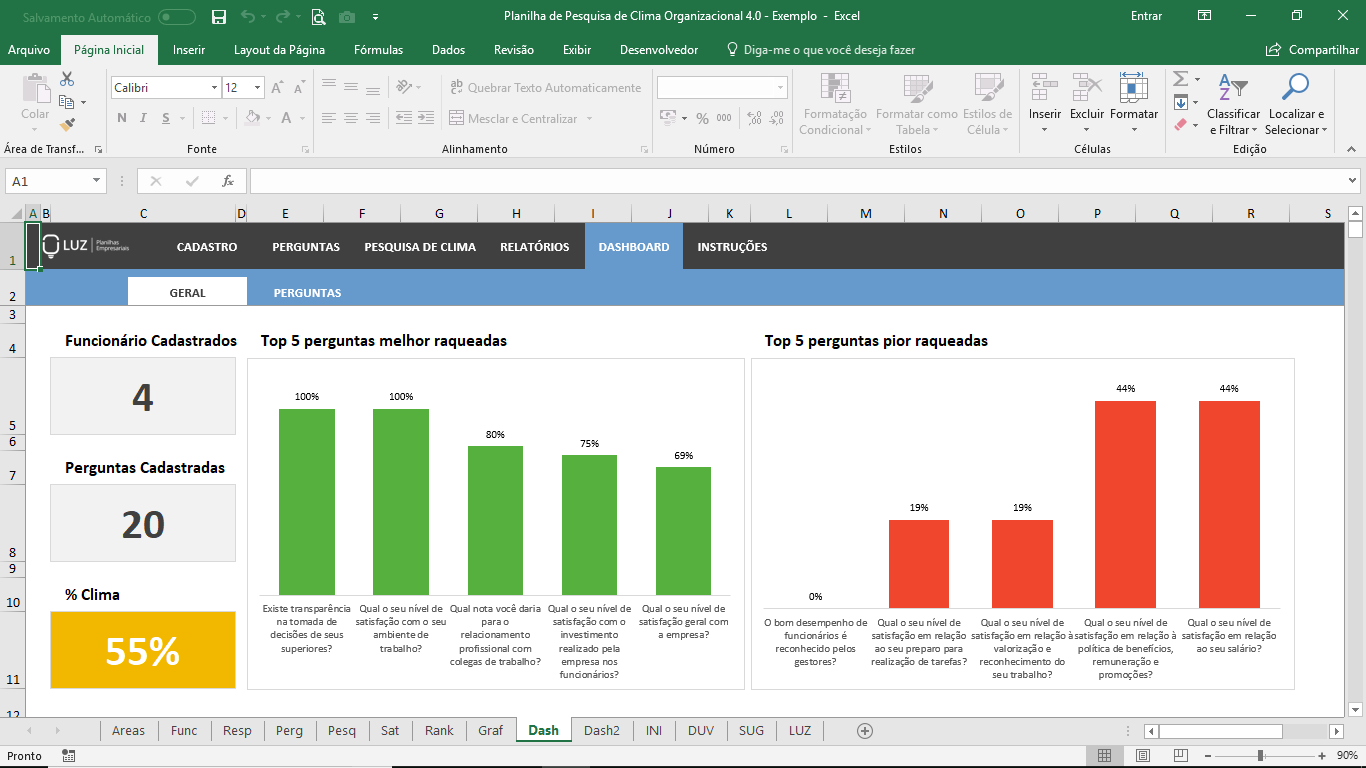
Task: Select the Format Painter brush icon
Action: point(67,125)
